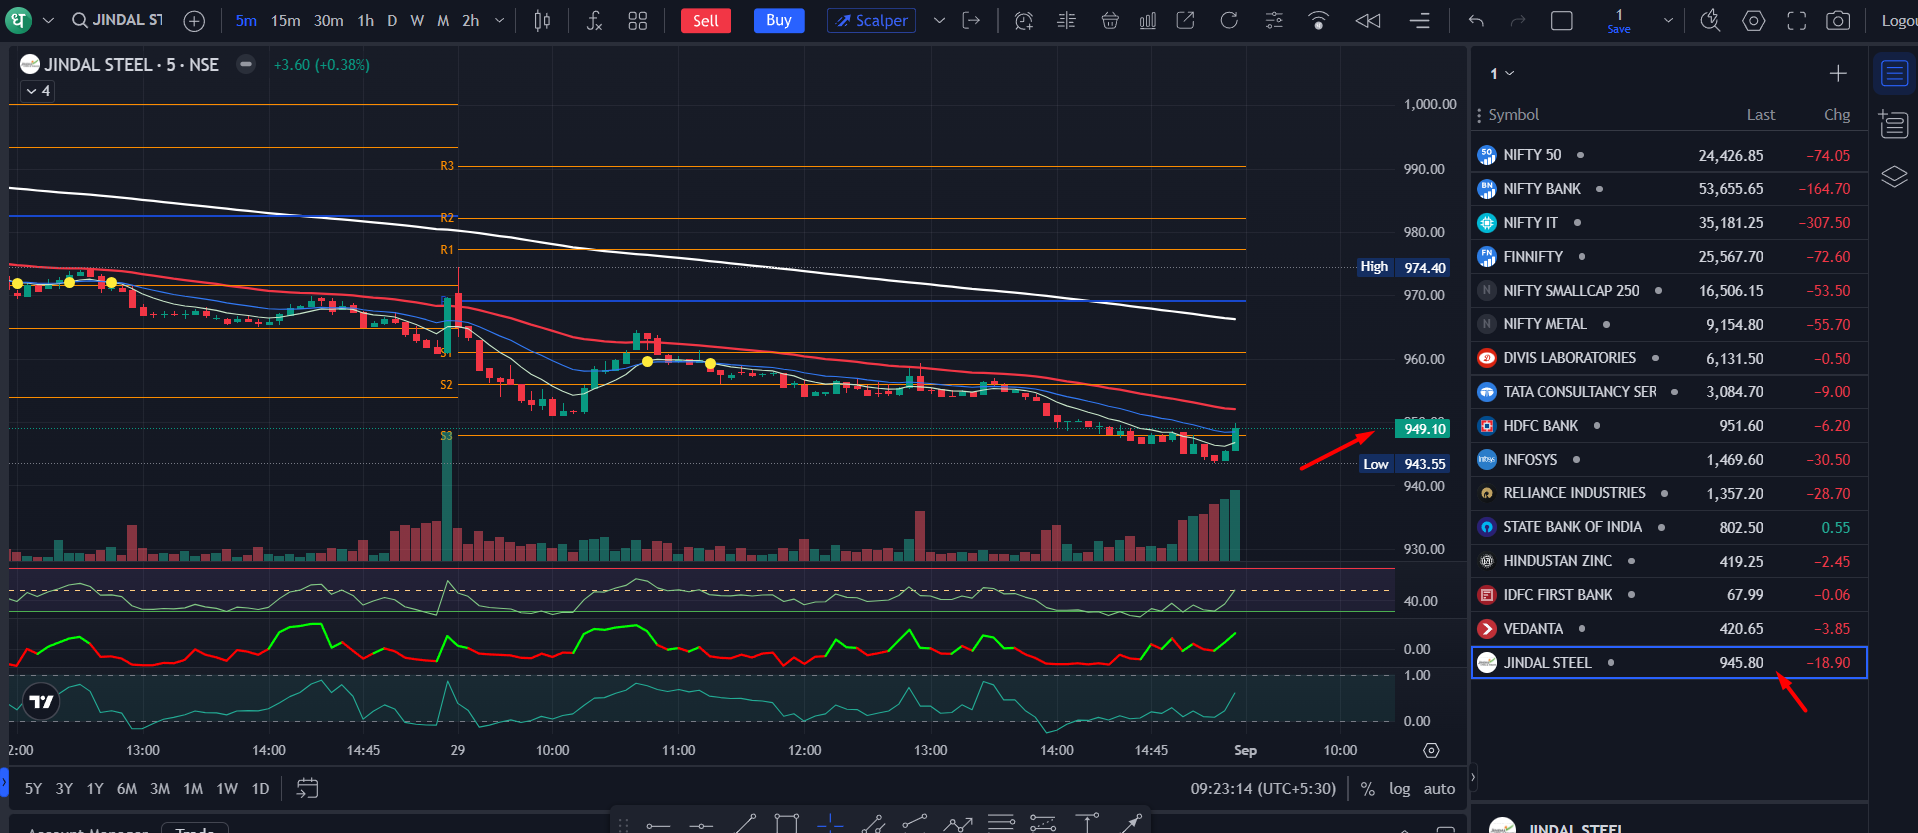Collapse the 4 indicators legend chevron
Screen dimensions: 1918x833
pos(39,91)
